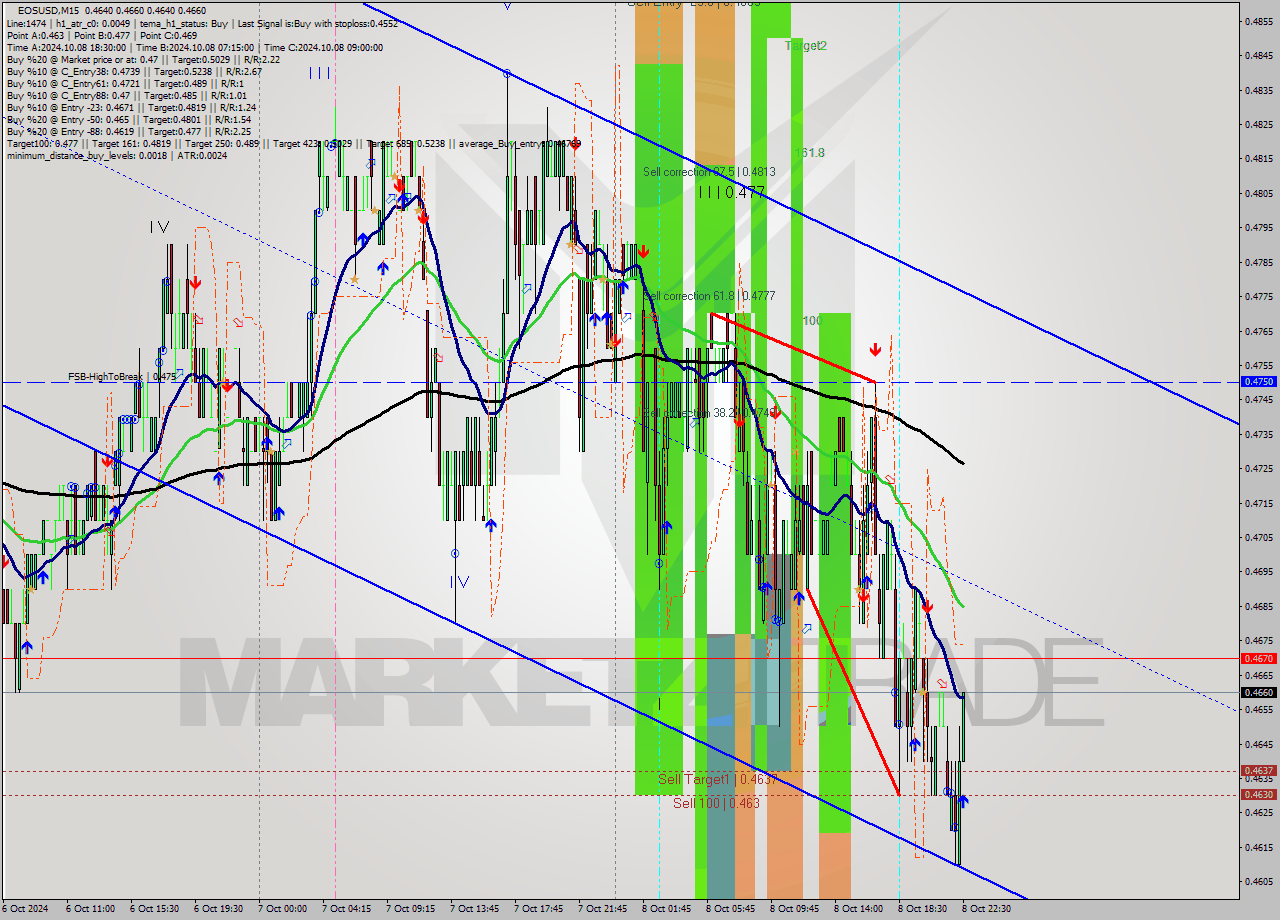The width and height of the screenshot is (1280, 920).
Task: Select the red 0.4670 price tag
Action: pos(1258,658)
